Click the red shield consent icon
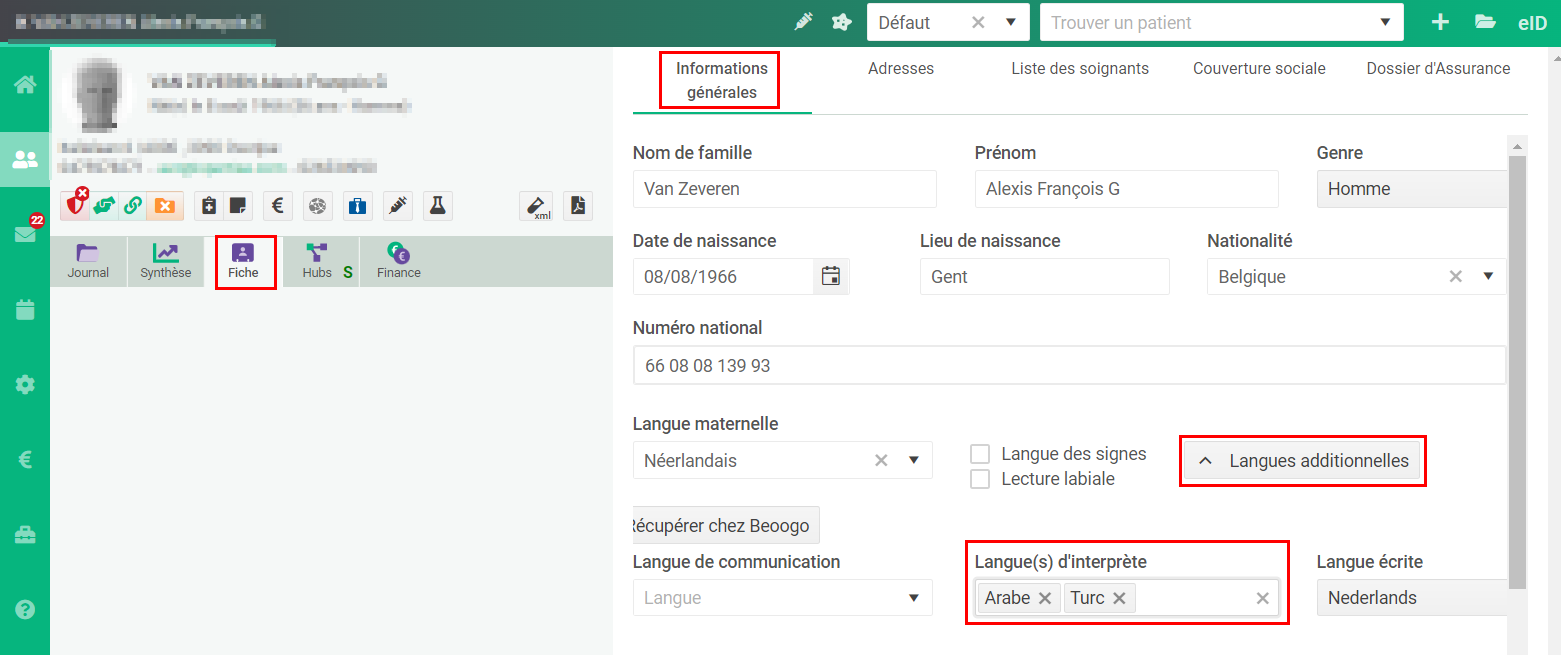 click(77, 205)
